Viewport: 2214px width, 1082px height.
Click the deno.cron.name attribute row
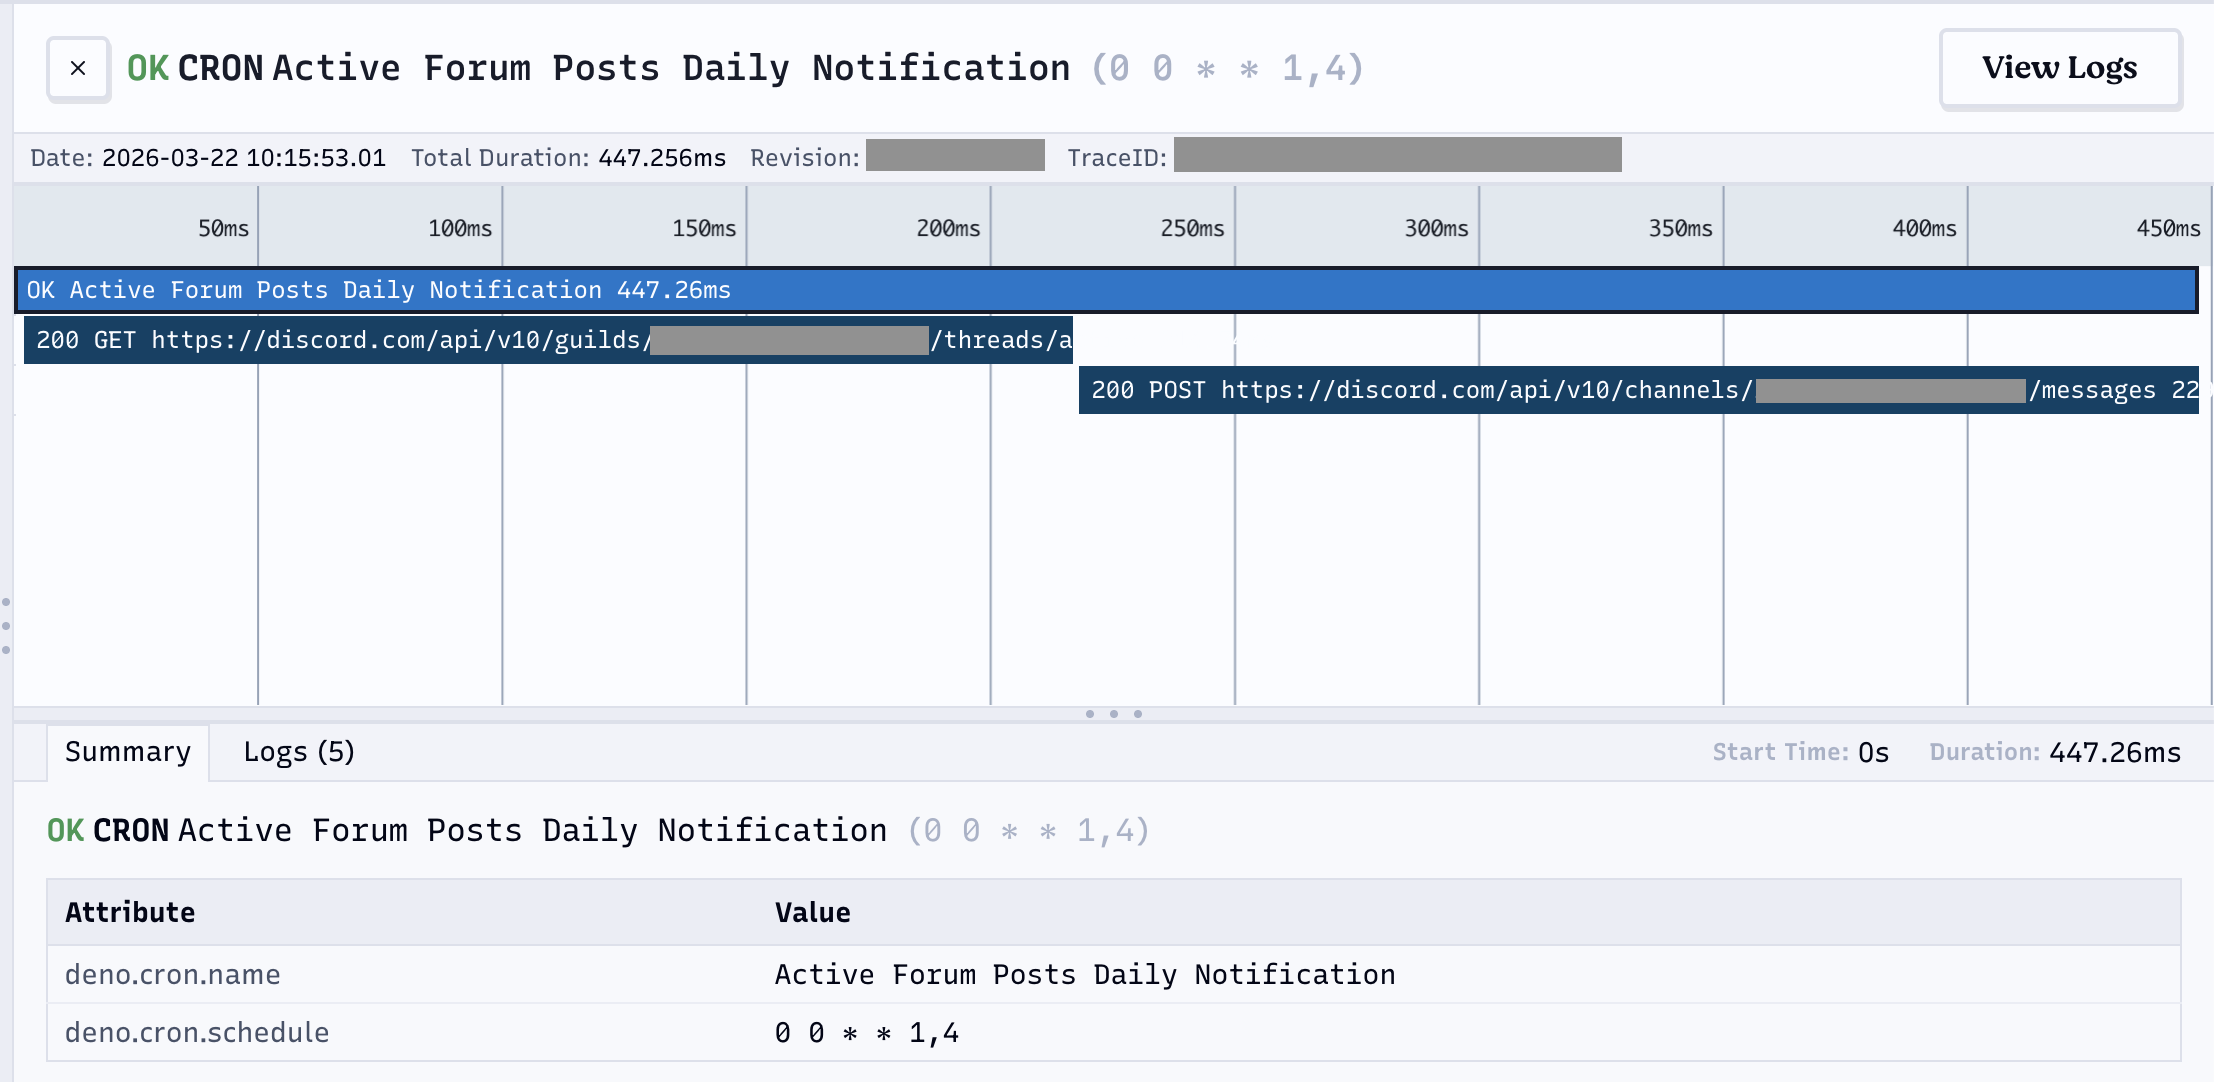172,975
